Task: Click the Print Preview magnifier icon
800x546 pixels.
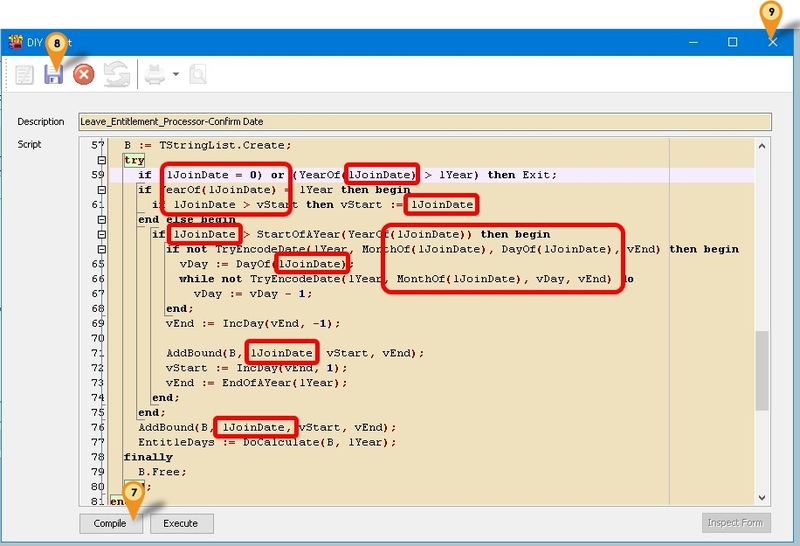Action: [199, 75]
